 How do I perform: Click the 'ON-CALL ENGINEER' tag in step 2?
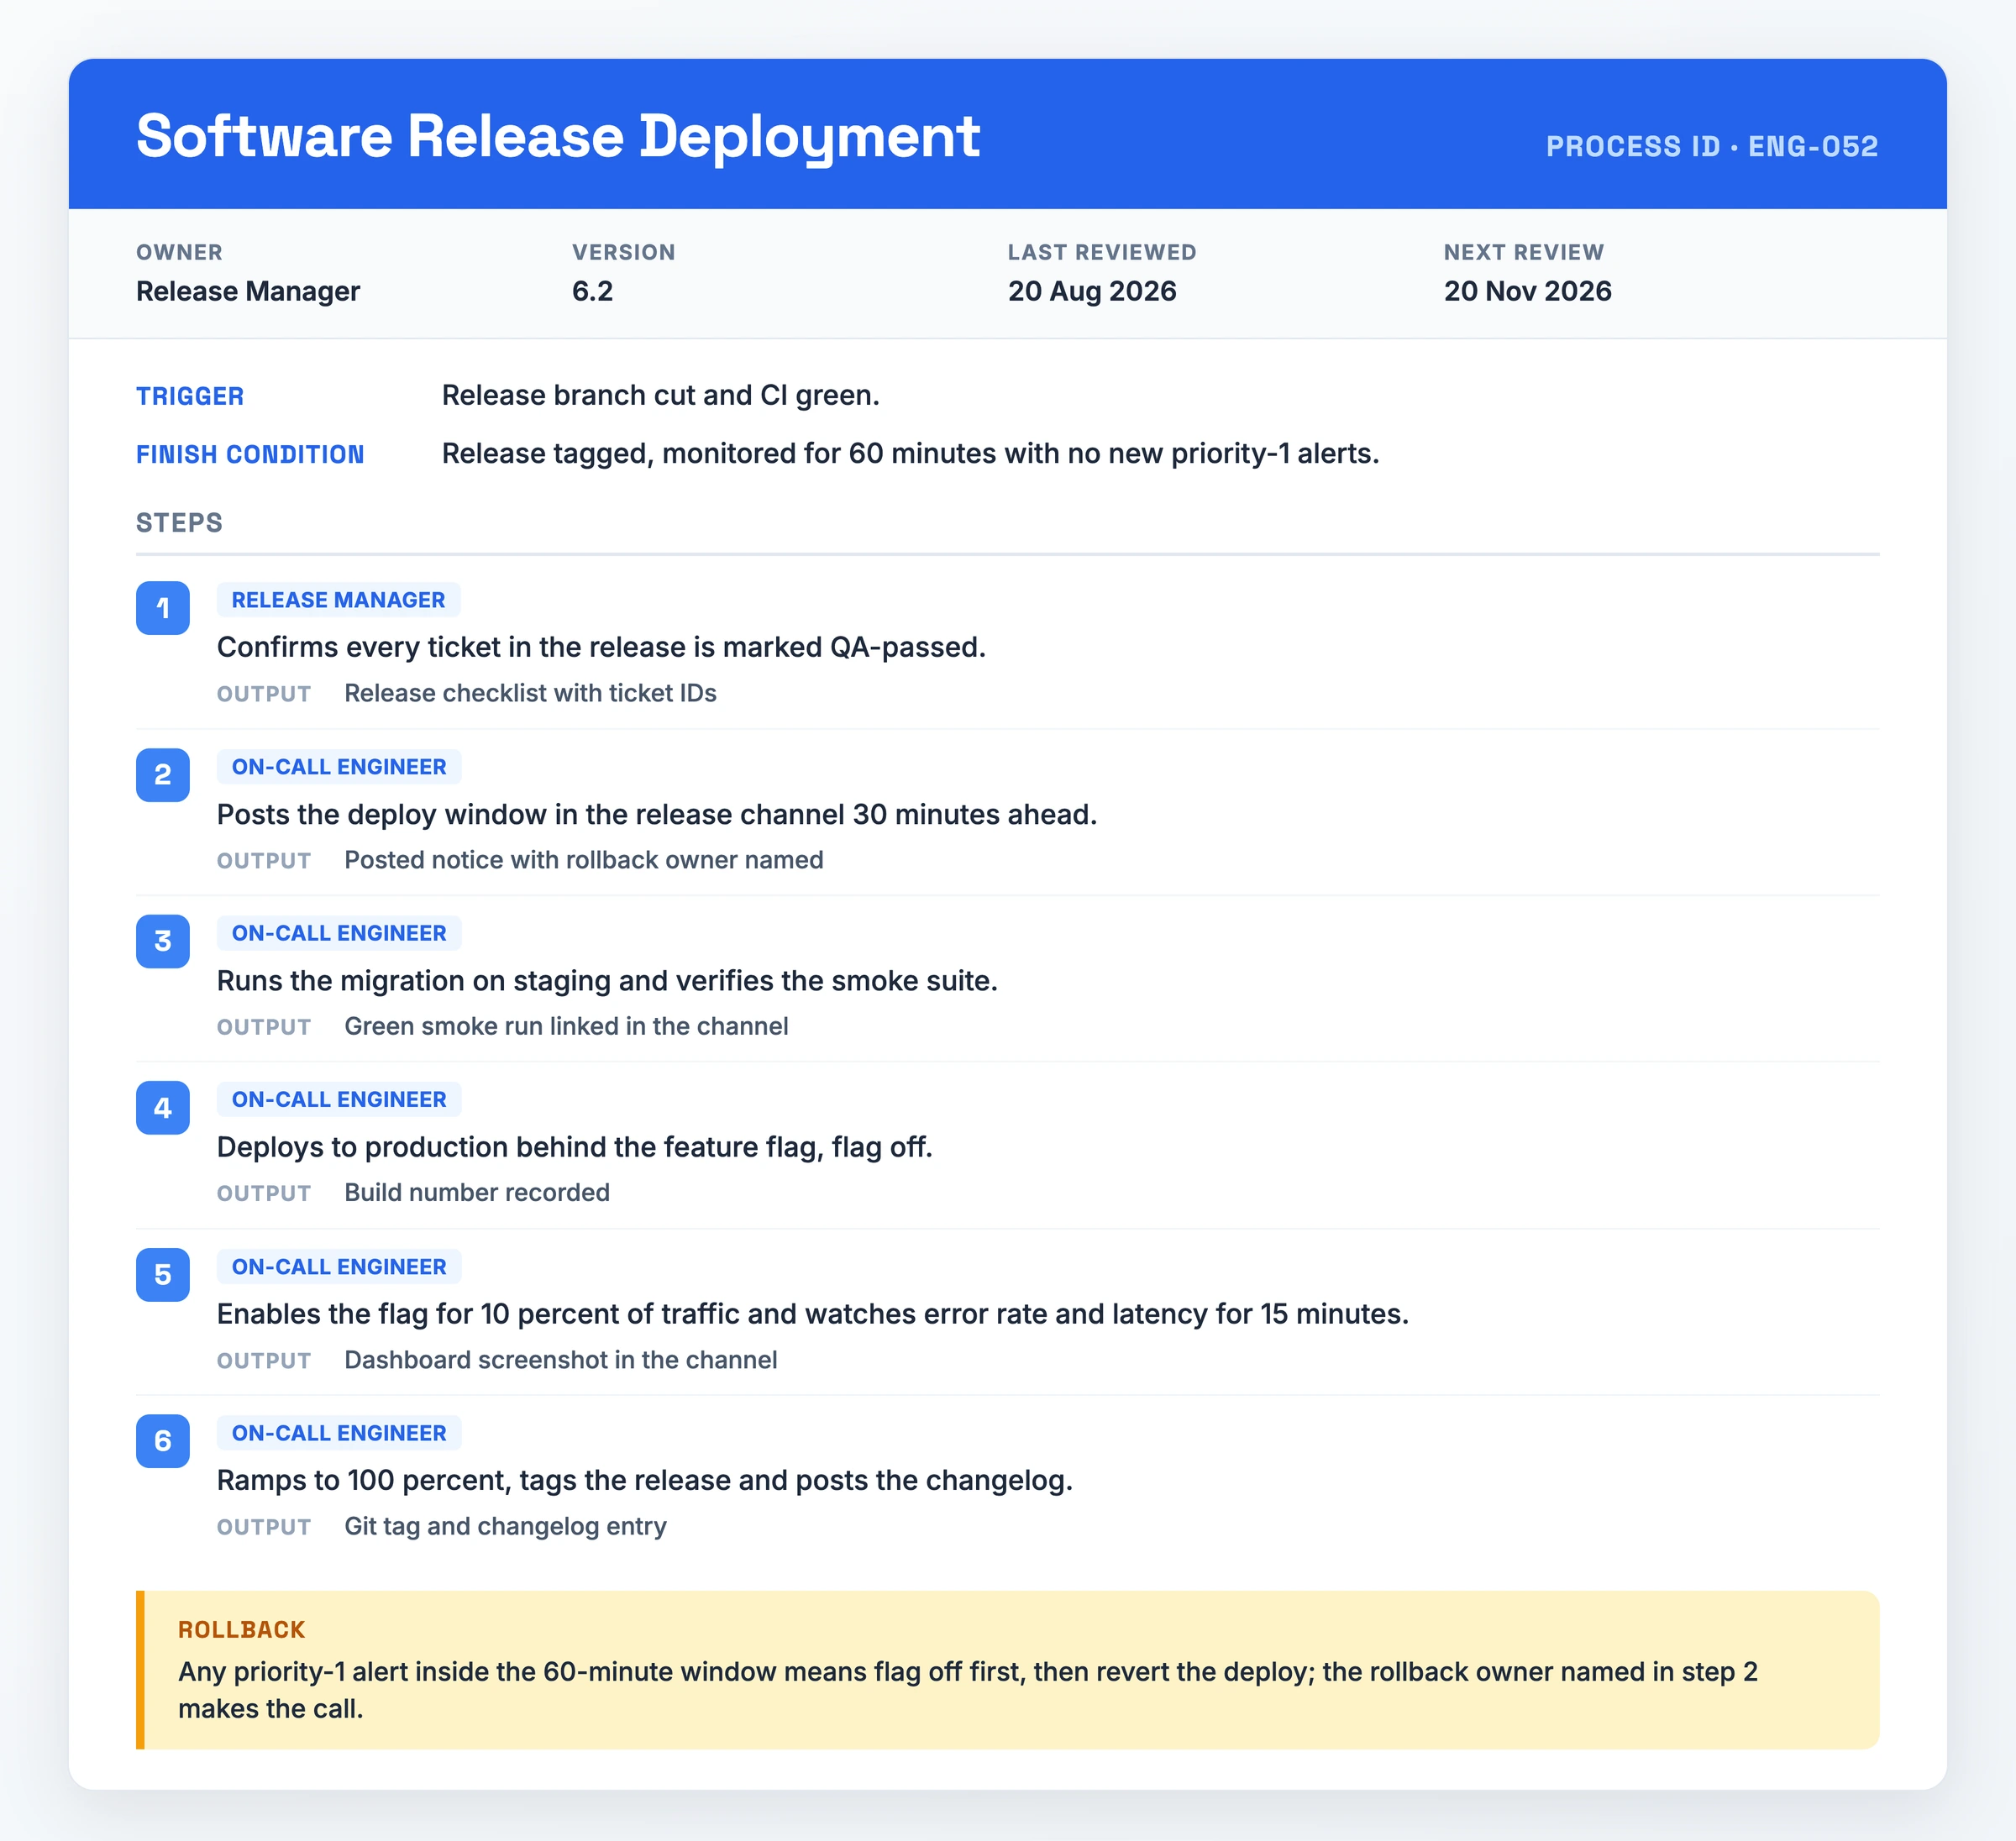339,767
